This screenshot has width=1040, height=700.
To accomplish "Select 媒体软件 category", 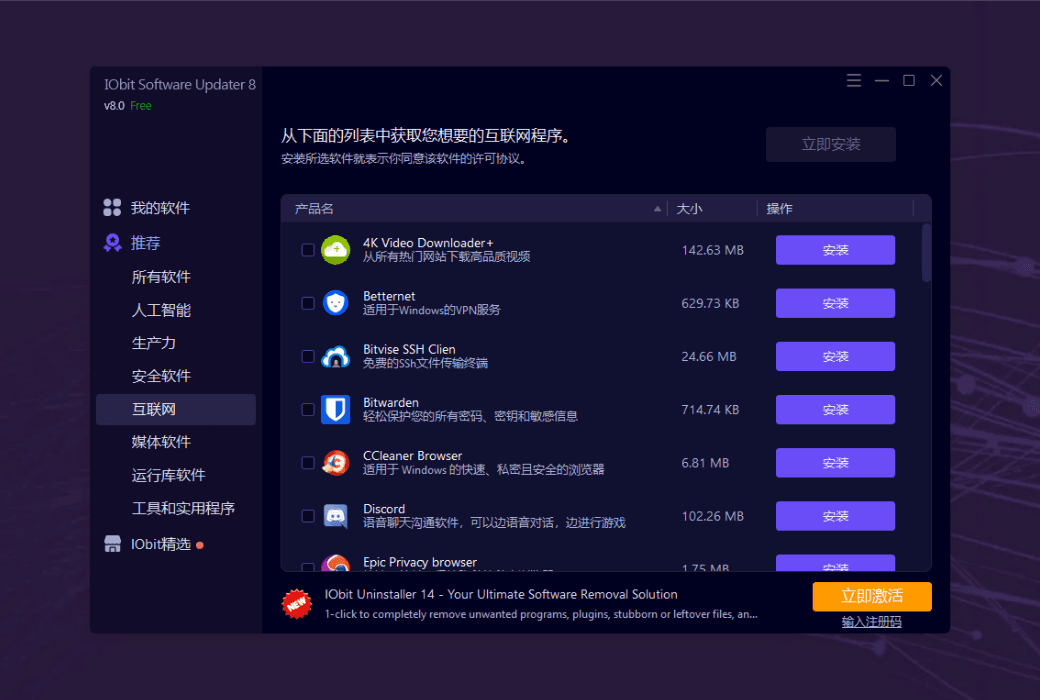I will click(x=161, y=442).
